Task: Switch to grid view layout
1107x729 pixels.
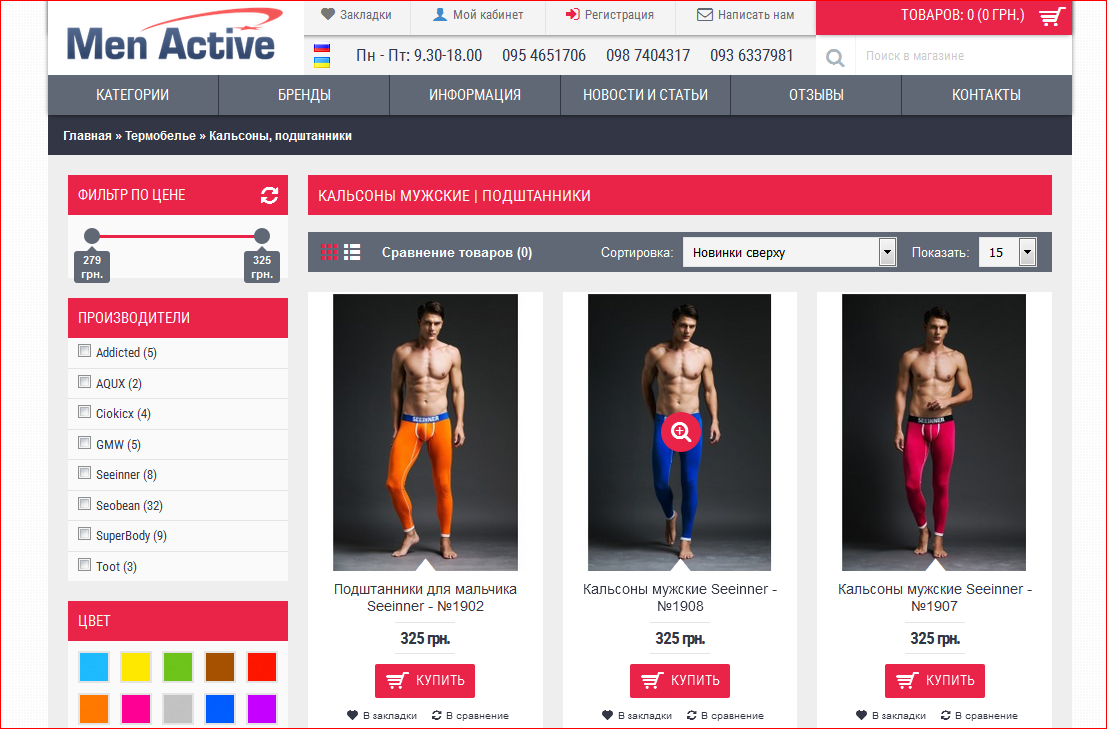Action: [330, 252]
